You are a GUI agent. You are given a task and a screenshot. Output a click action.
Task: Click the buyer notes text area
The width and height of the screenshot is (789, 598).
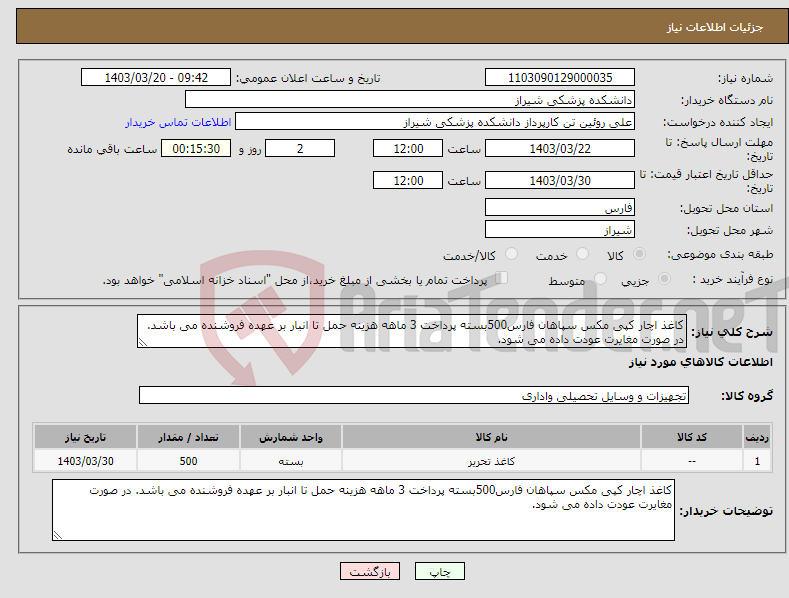point(363,510)
